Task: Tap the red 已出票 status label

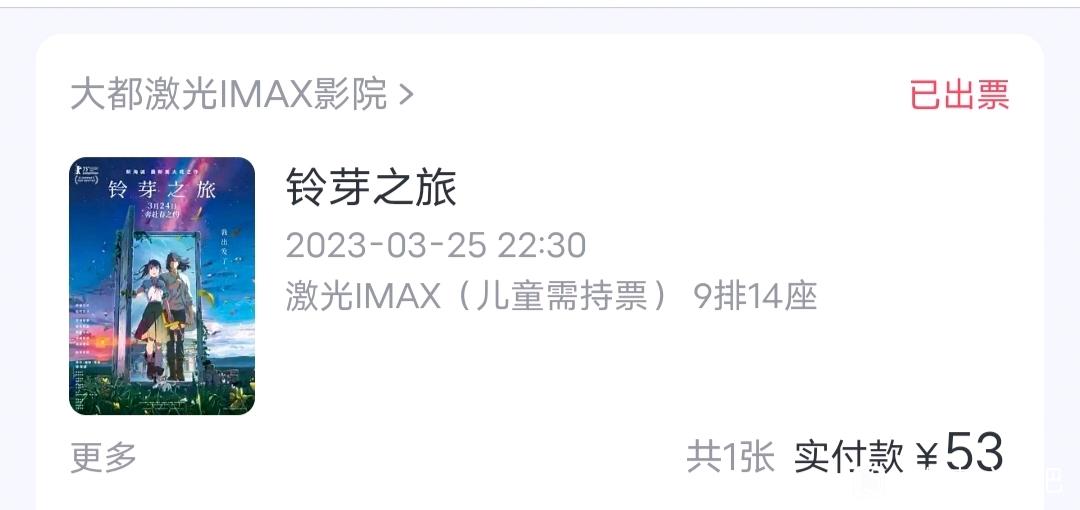Action: [x=959, y=94]
